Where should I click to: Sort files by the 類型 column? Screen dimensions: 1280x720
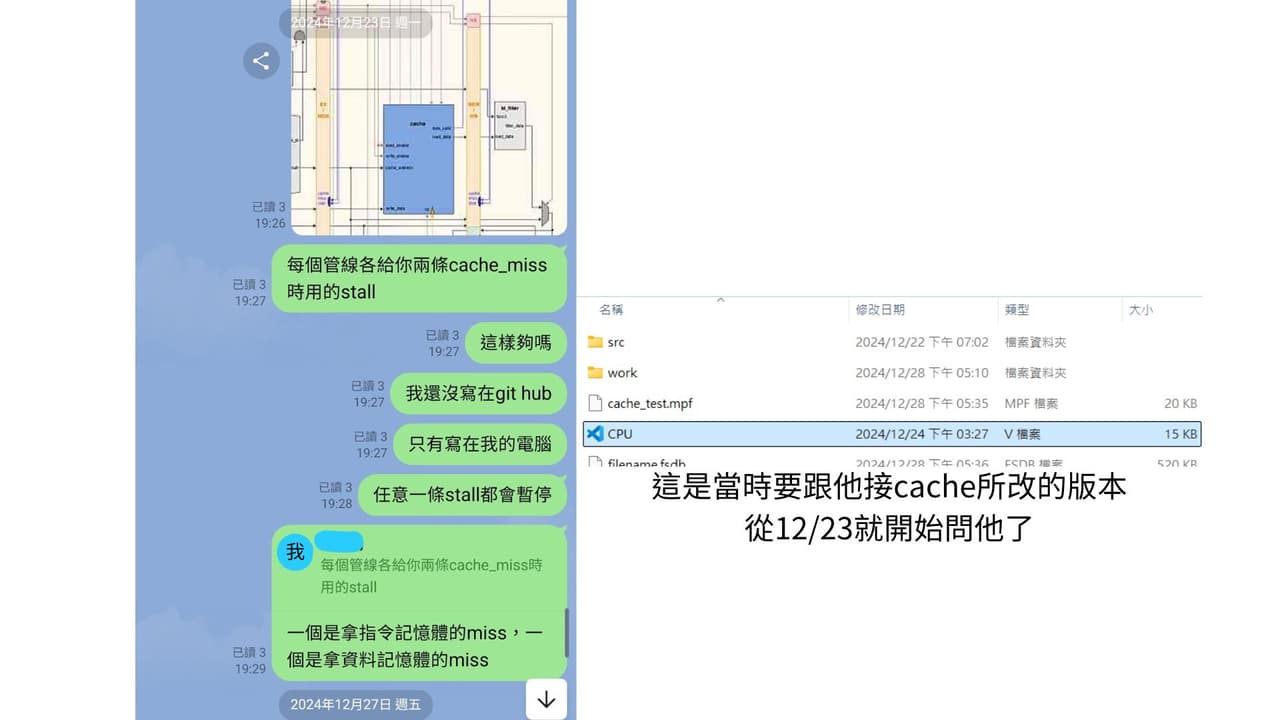[1017, 310]
